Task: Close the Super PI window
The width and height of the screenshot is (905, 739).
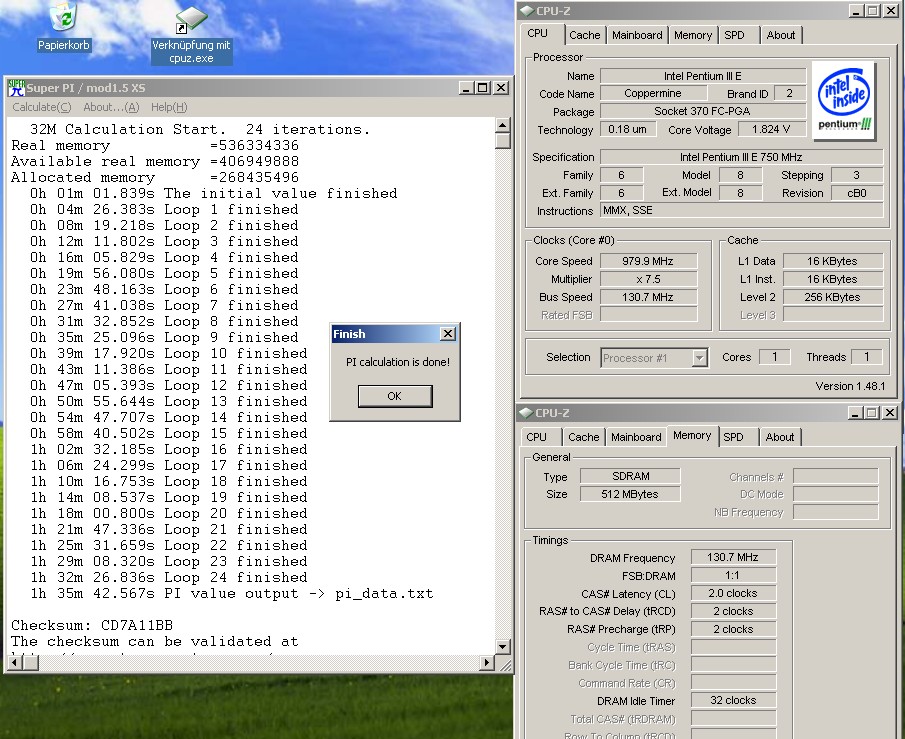Action: 501,88
